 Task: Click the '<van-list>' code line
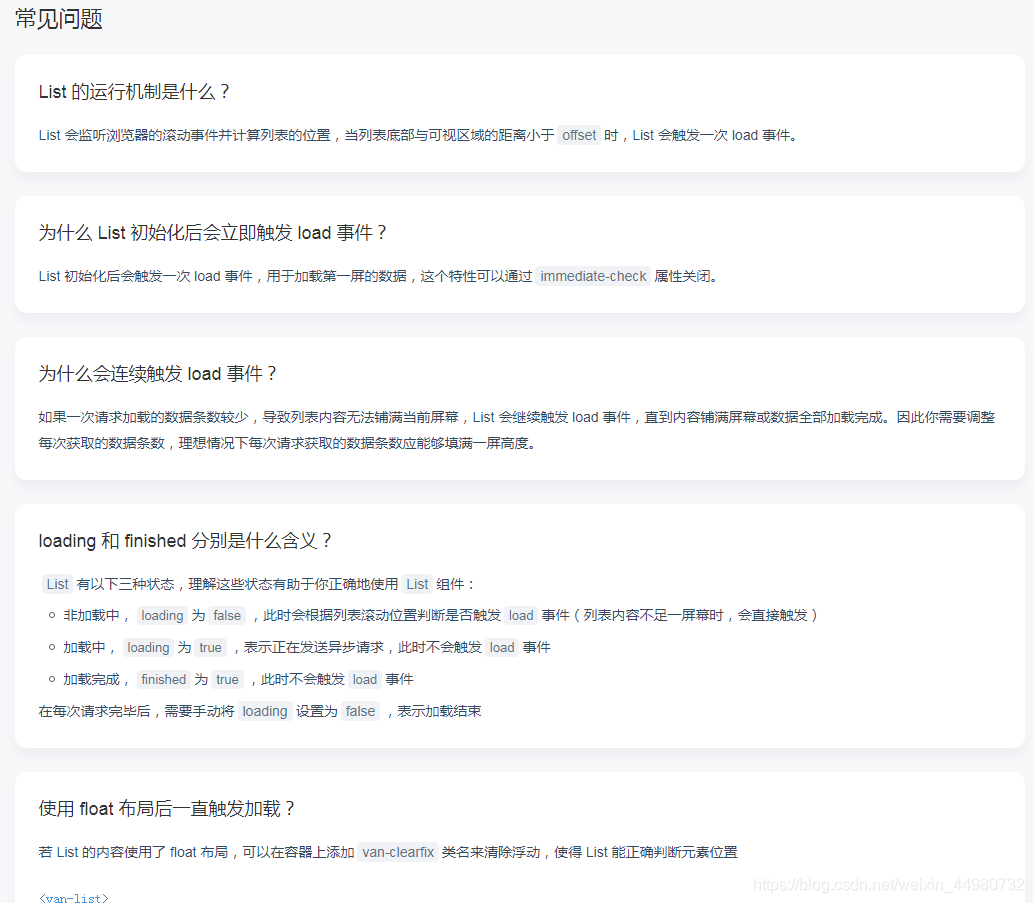click(x=74, y=897)
